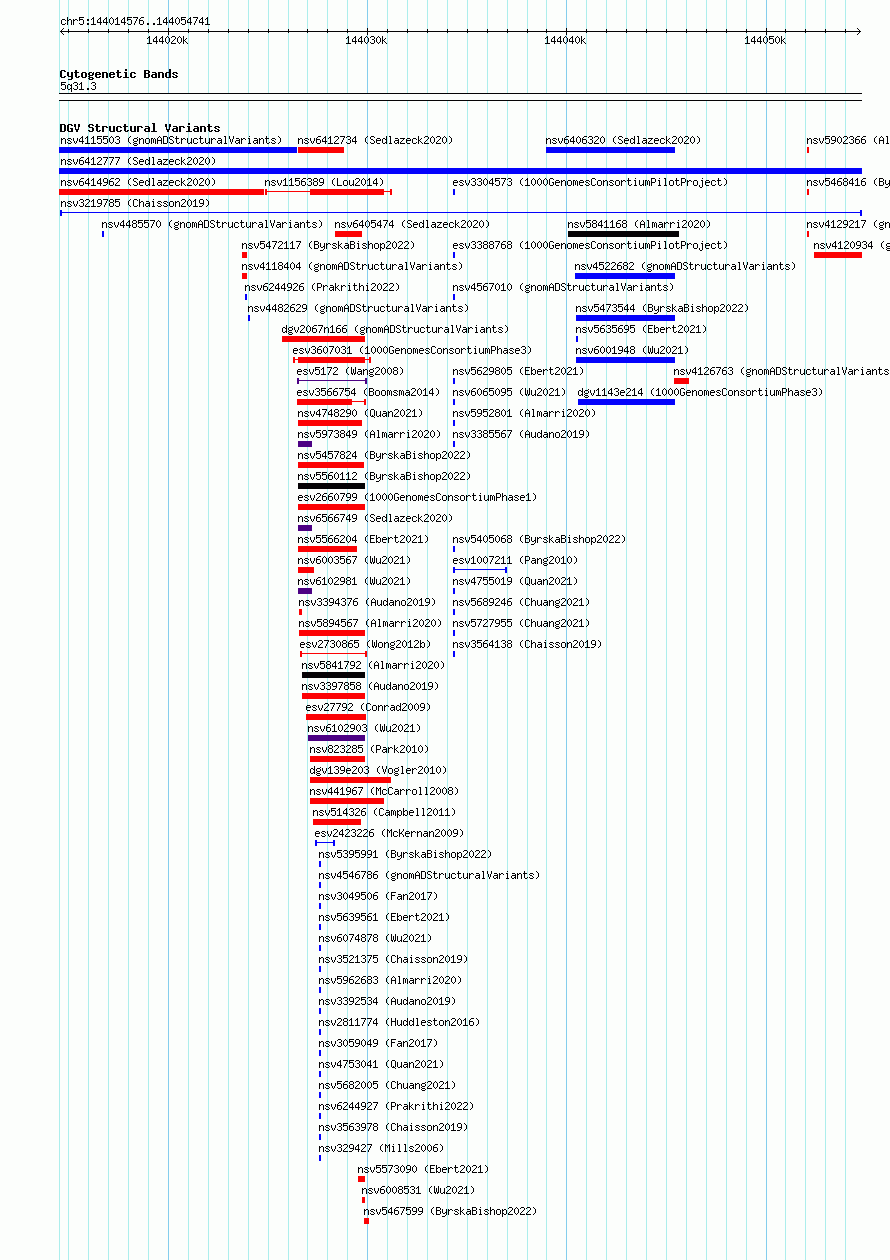This screenshot has height=1260, width=890.
Task: Select the nsv6412734 Sedlazeck2020 variant
Action: tap(375, 140)
